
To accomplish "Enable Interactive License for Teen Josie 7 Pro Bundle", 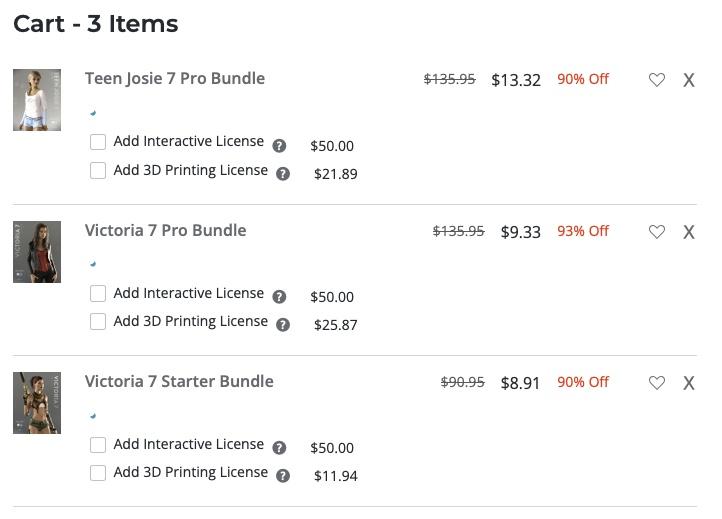I will click(98, 142).
